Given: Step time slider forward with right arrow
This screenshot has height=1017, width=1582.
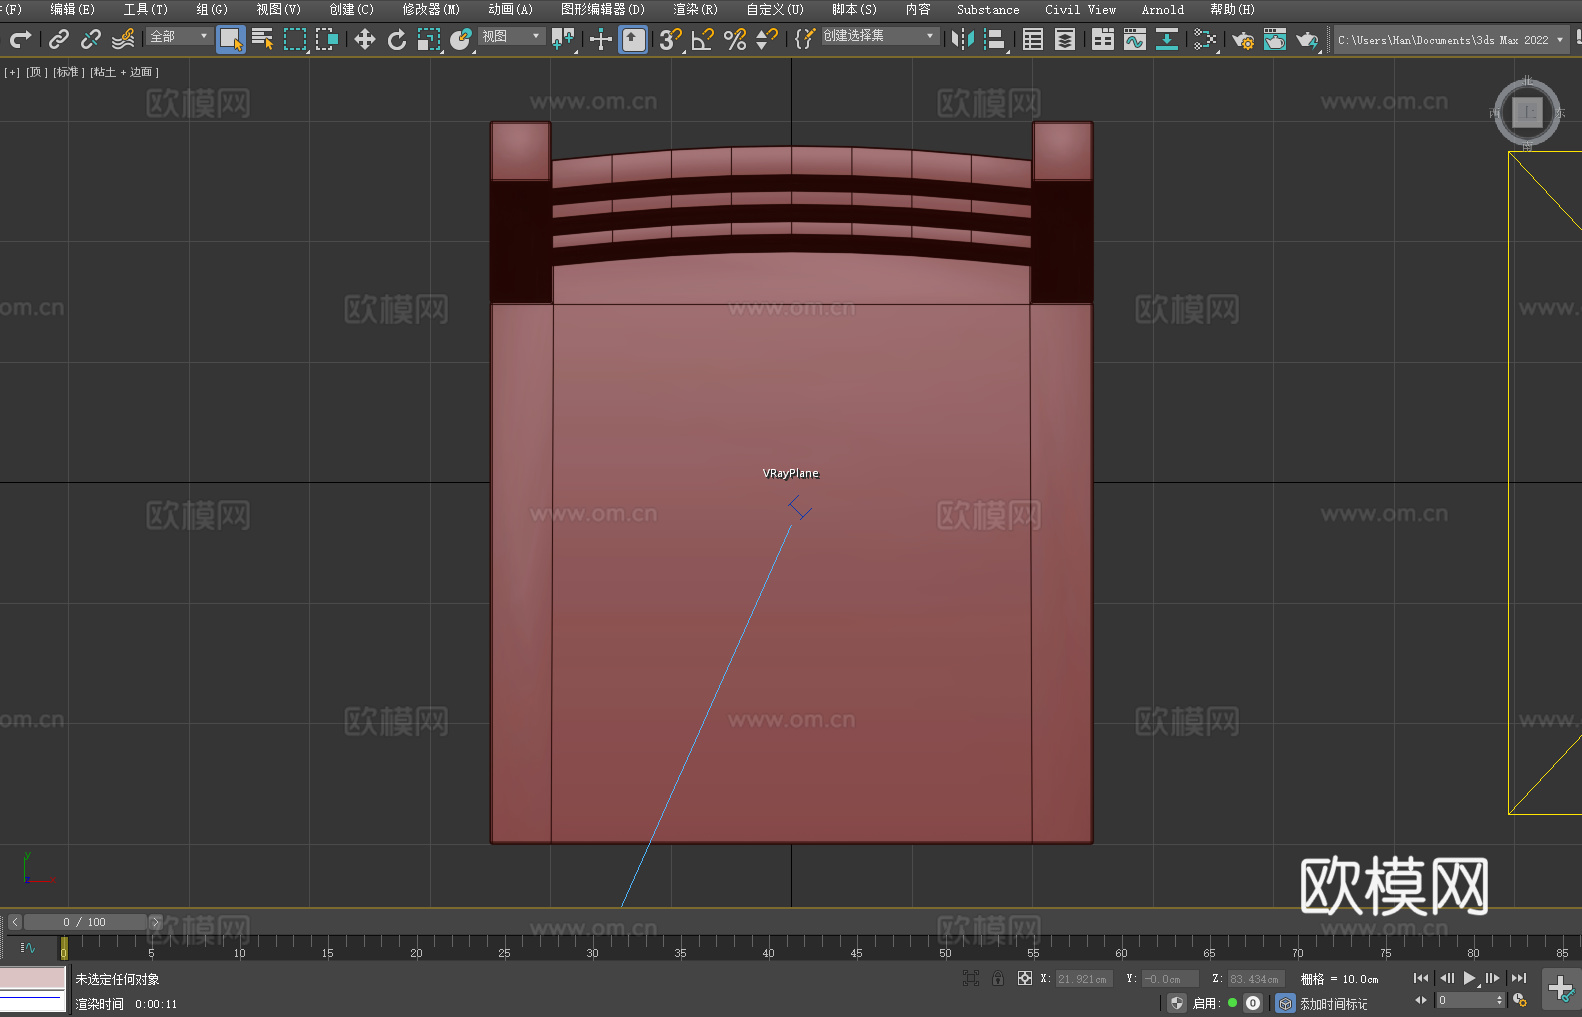Looking at the screenshot, I should click(x=155, y=922).
